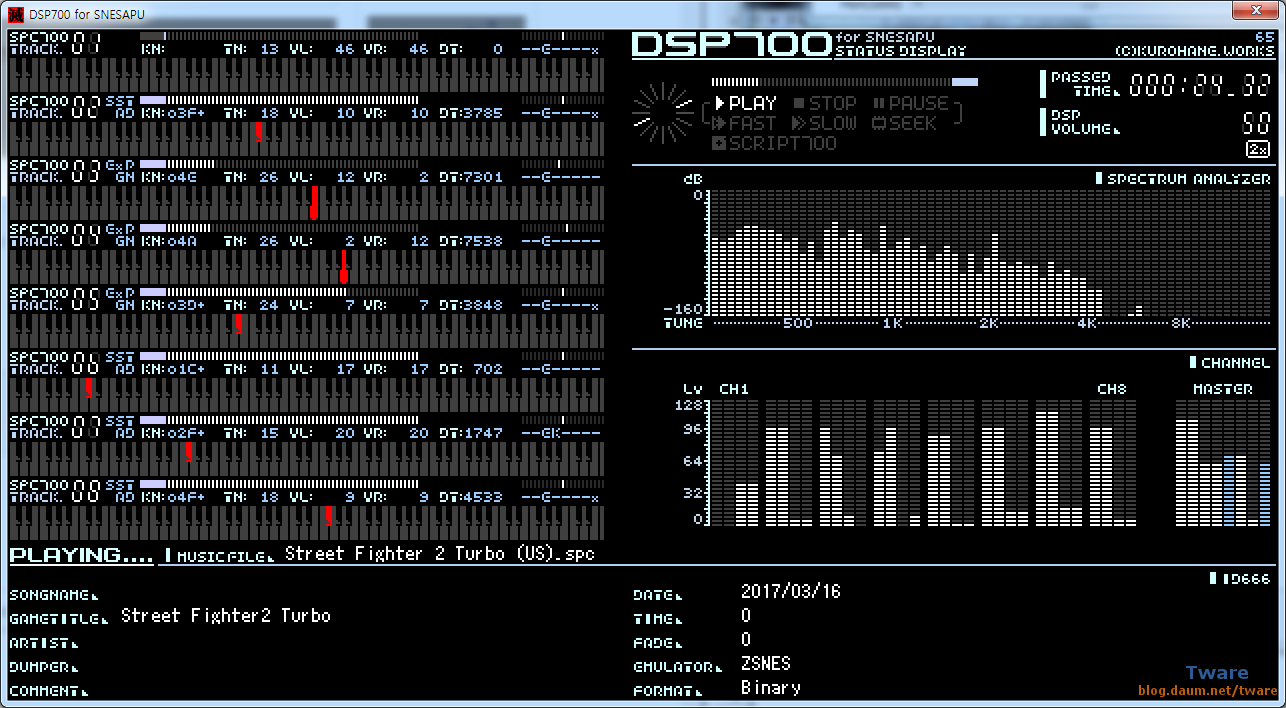Click track 06 envelope level bar
Viewport: 1286px width, 708px height.
coord(279,356)
